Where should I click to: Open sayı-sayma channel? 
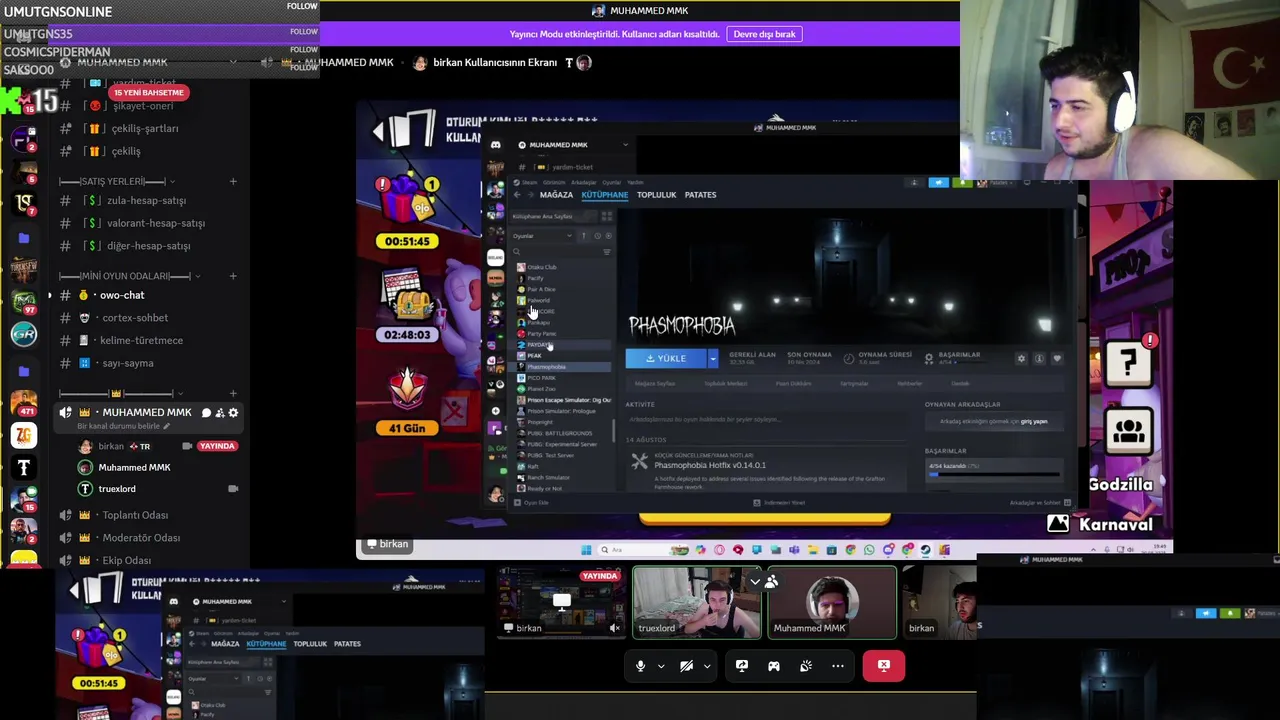[x=127, y=364]
